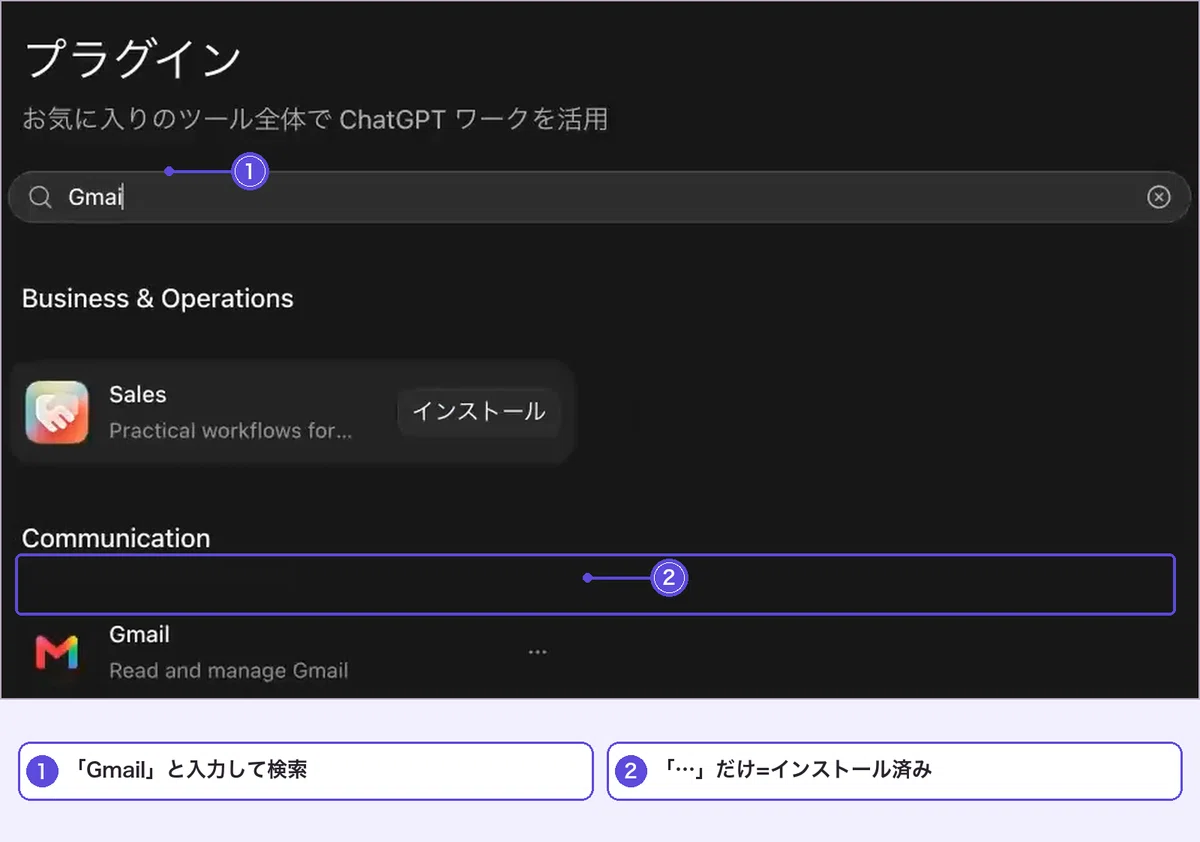Viewport: 1200px width, 842px height.
Task: Install the Sales plugin via インストール button
Action: pyautogui.click(x=479, y=411)
